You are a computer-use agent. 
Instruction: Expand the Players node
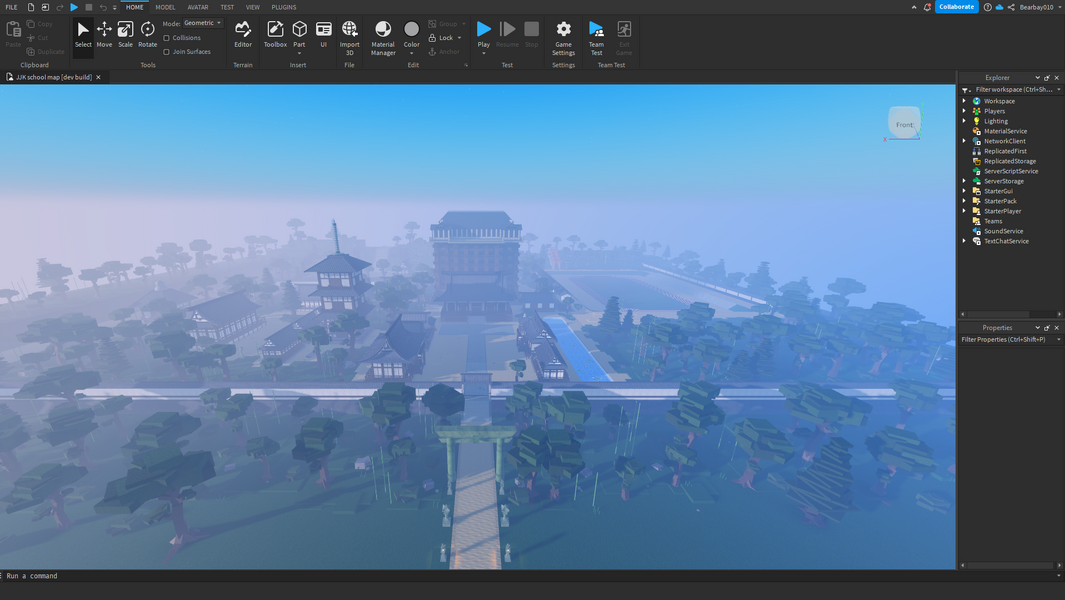click(964, 111)
